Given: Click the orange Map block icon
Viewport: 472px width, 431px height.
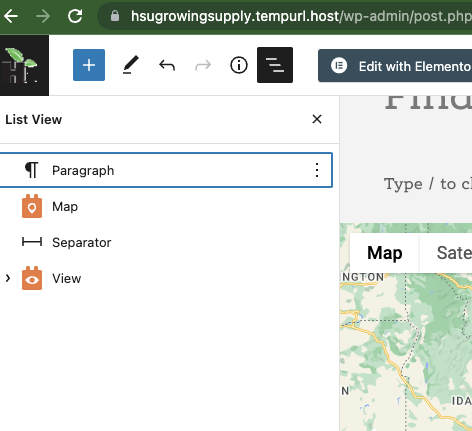Looking at the screenshot, I should [32, 206].
